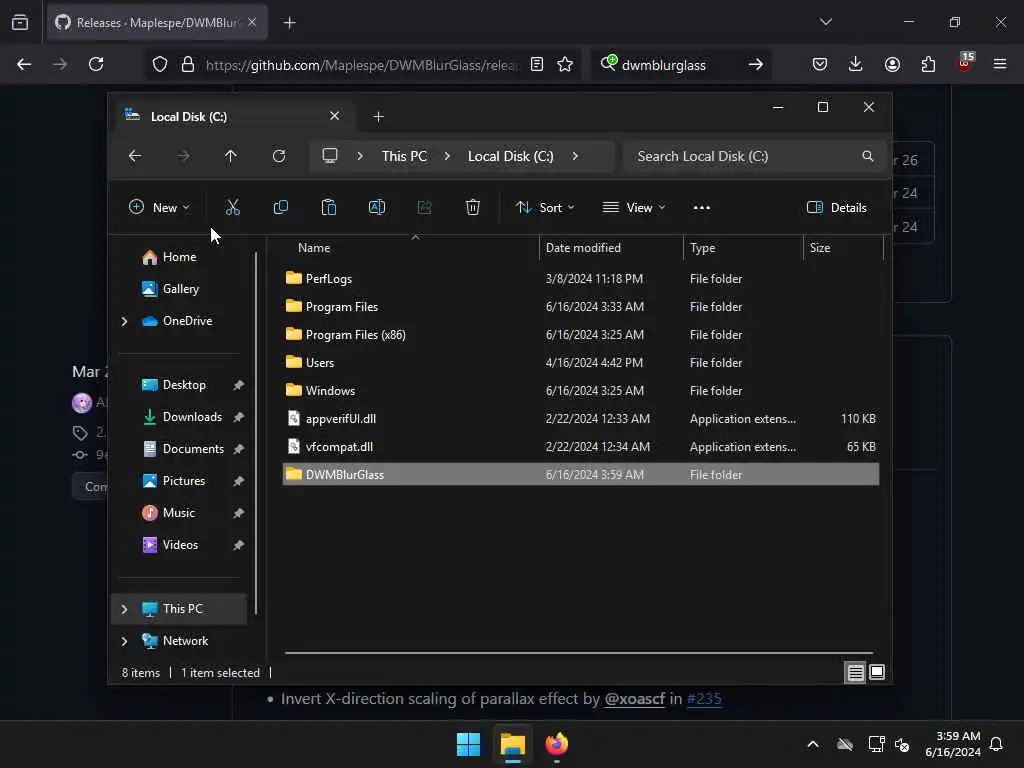
Task: Click the search magnifier in Explorer search box
Action: (867, 156)
